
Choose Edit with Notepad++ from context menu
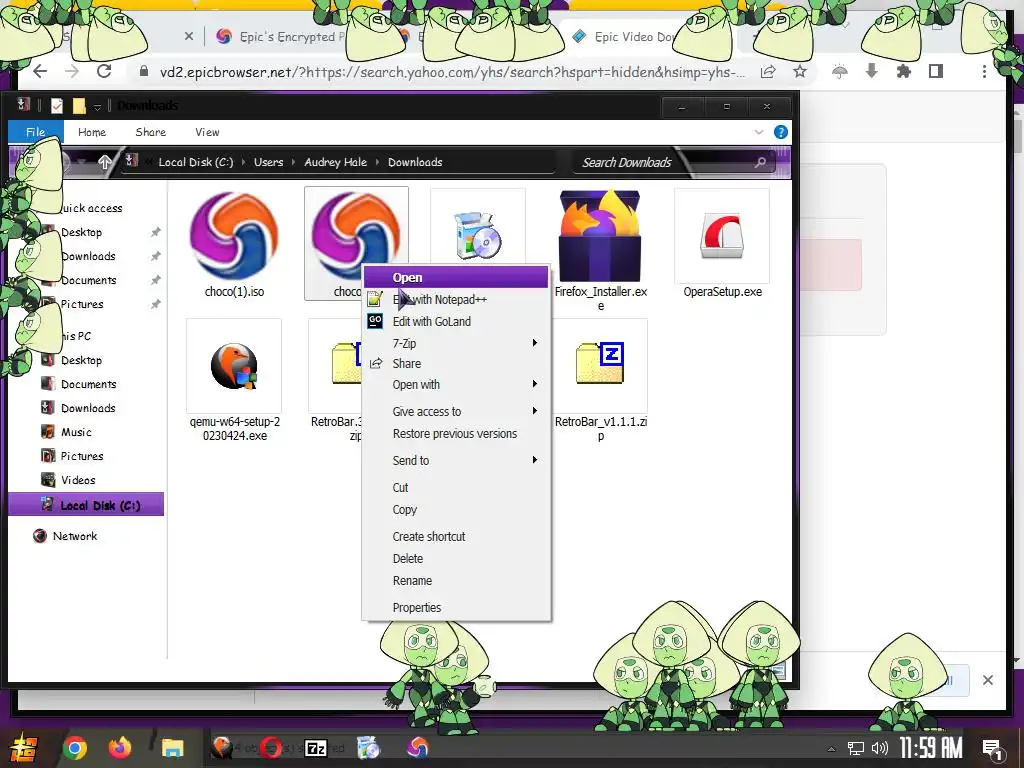tap(456, 300)
